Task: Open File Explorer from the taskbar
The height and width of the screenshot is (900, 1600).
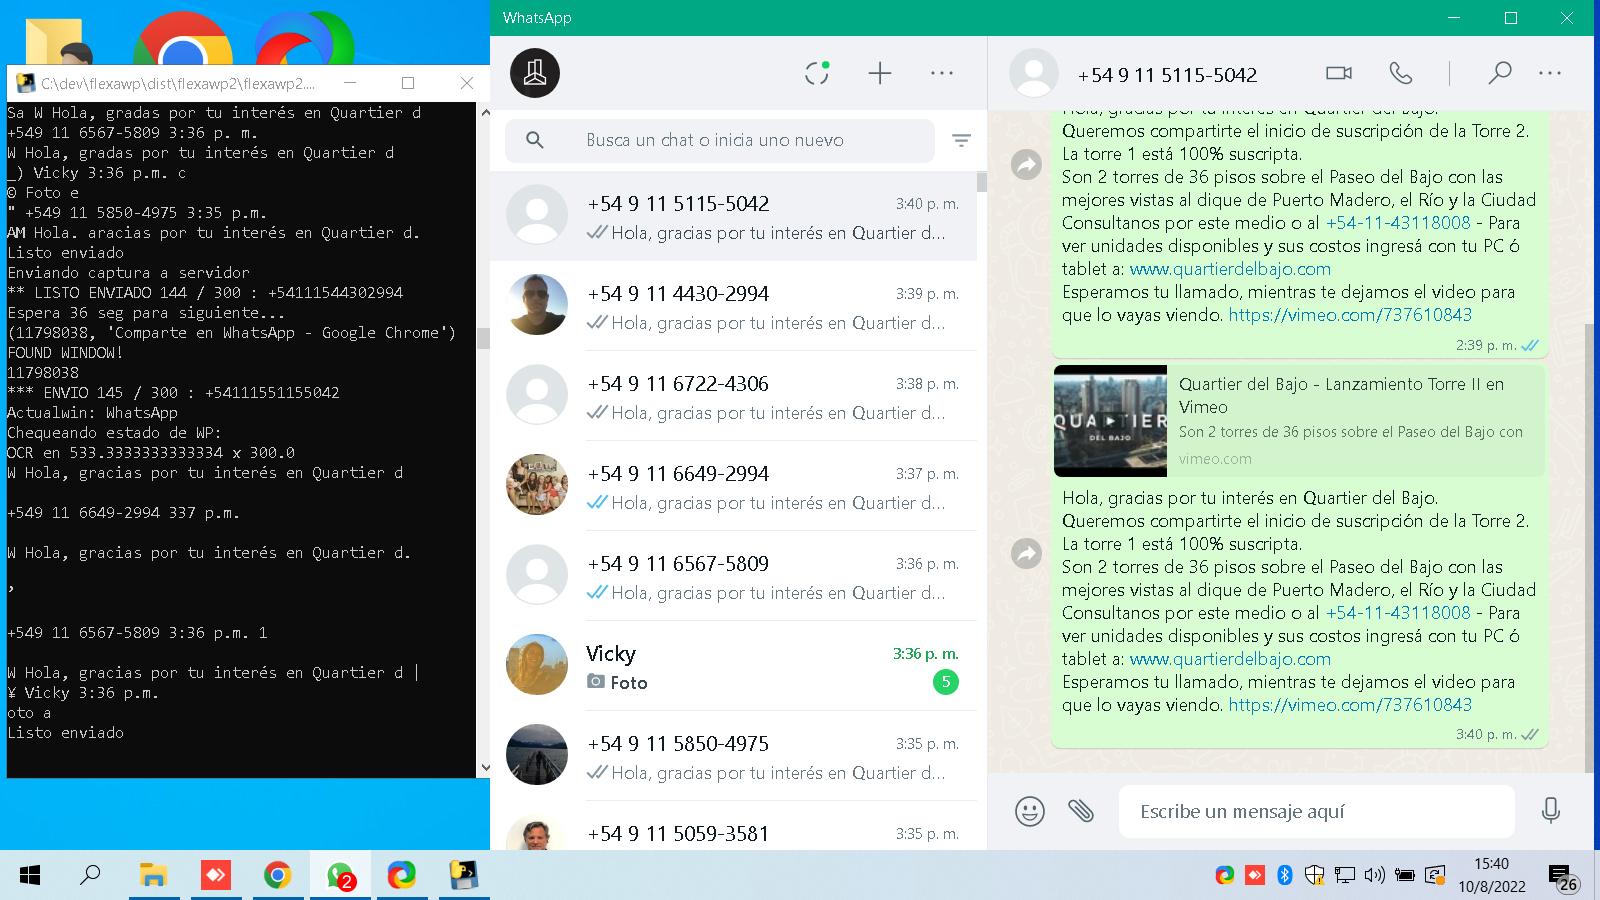Action: (x=153, y=876)
